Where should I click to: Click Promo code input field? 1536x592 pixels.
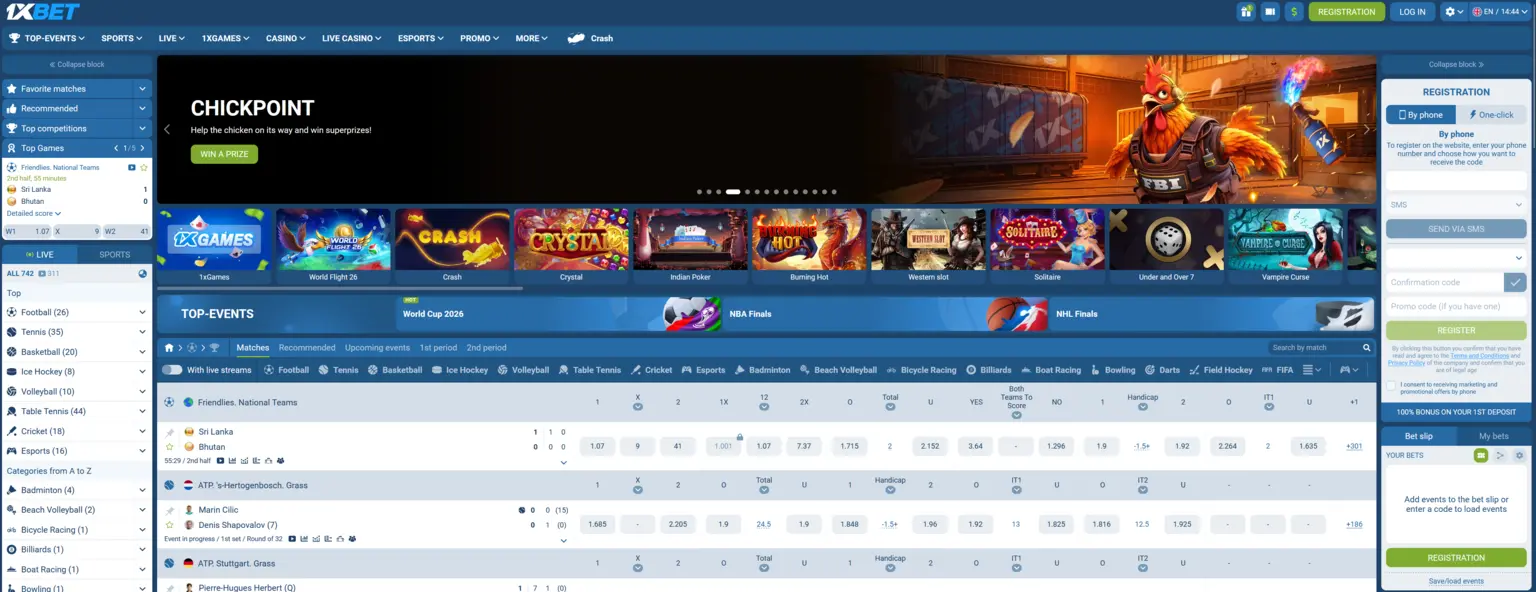[x=1456, y=306]
